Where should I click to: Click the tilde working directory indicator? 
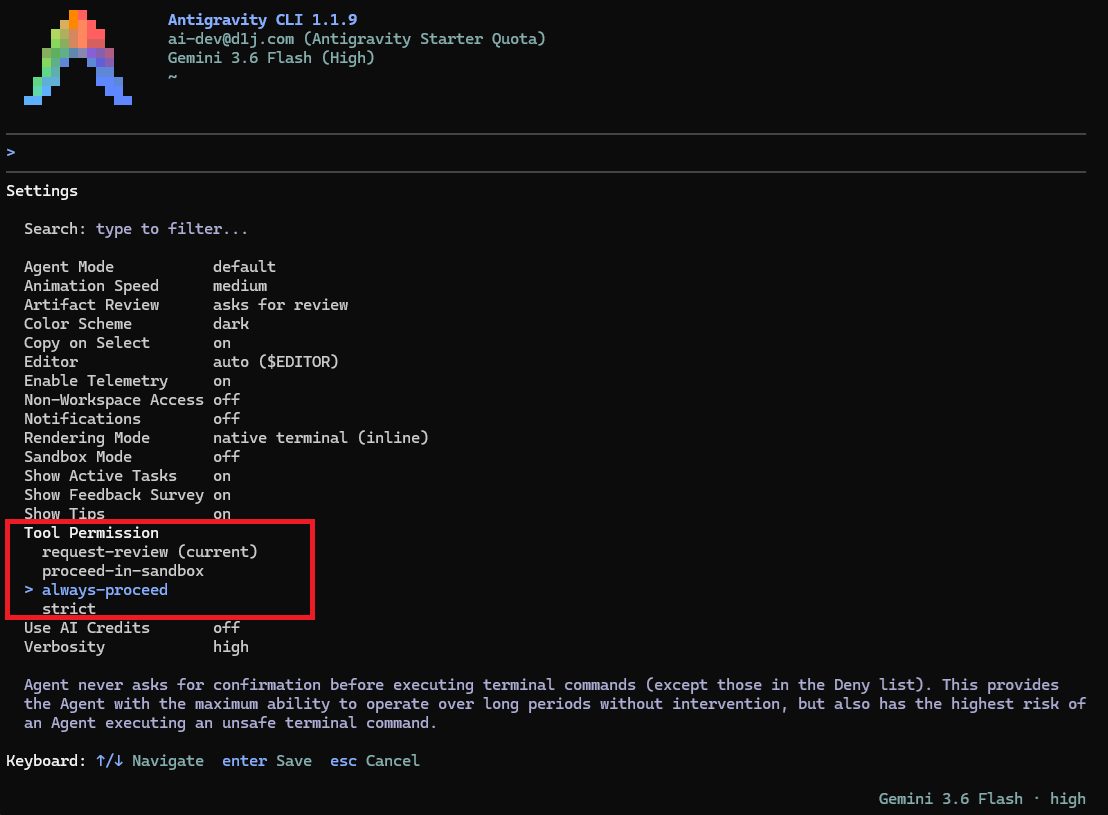172,76
